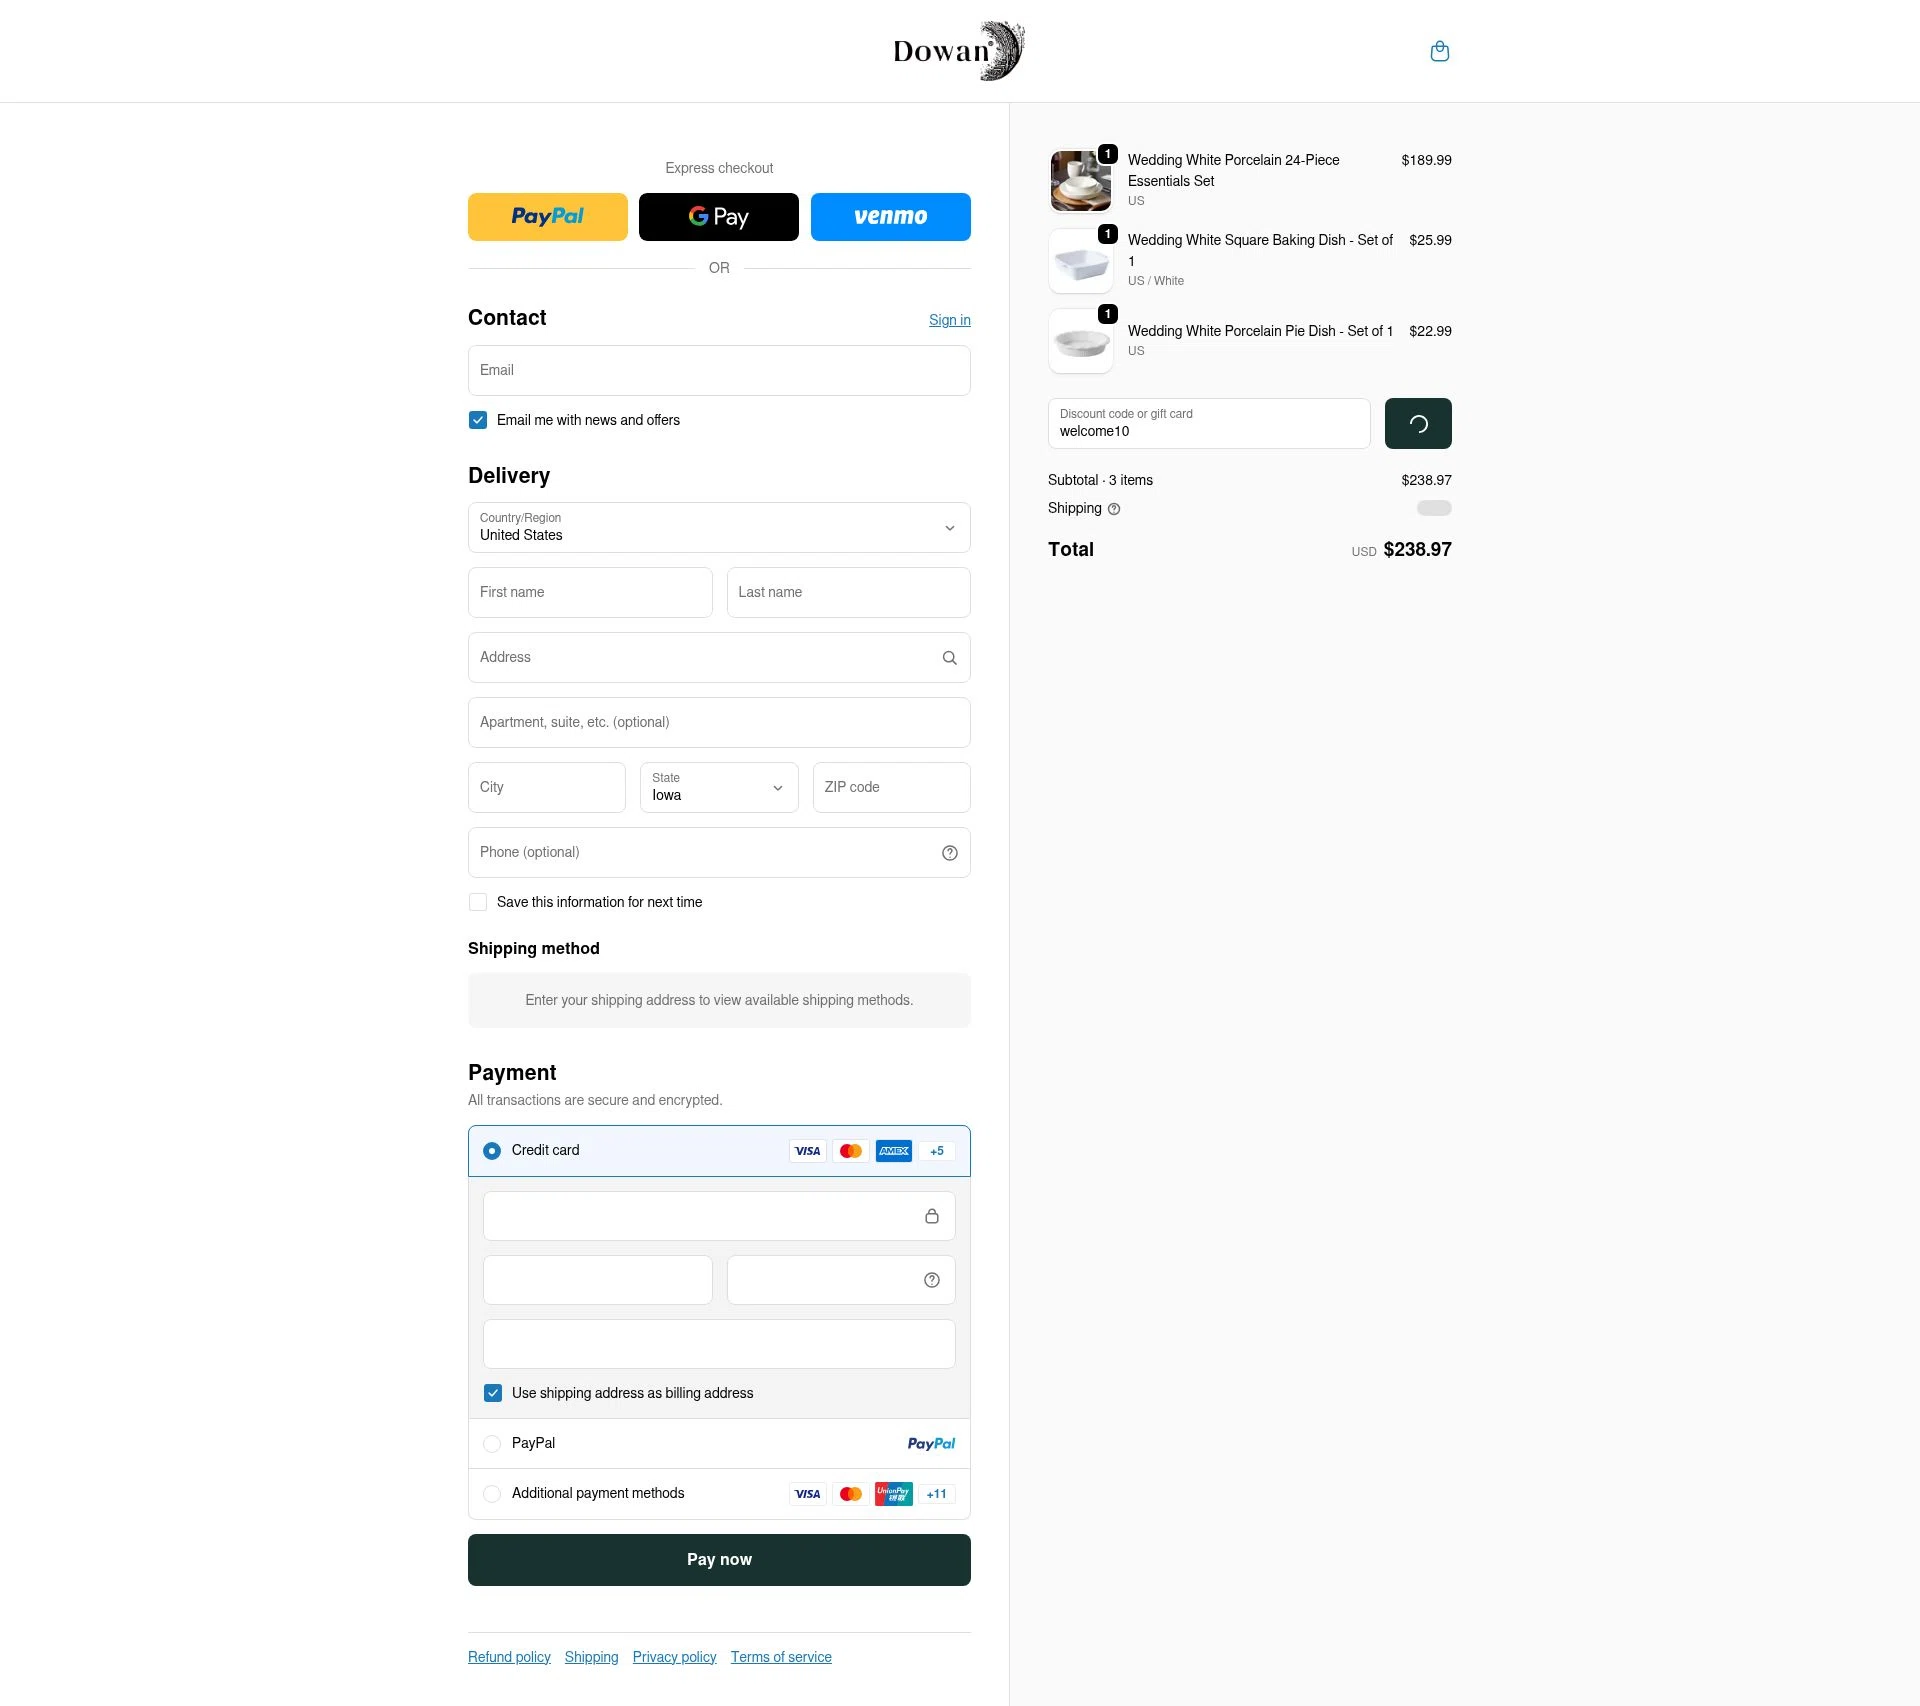Image resolution: width=1920 pixels, height=1706 pixels.
Task: Click the discount code apply button
Action: click(1418, 423)
